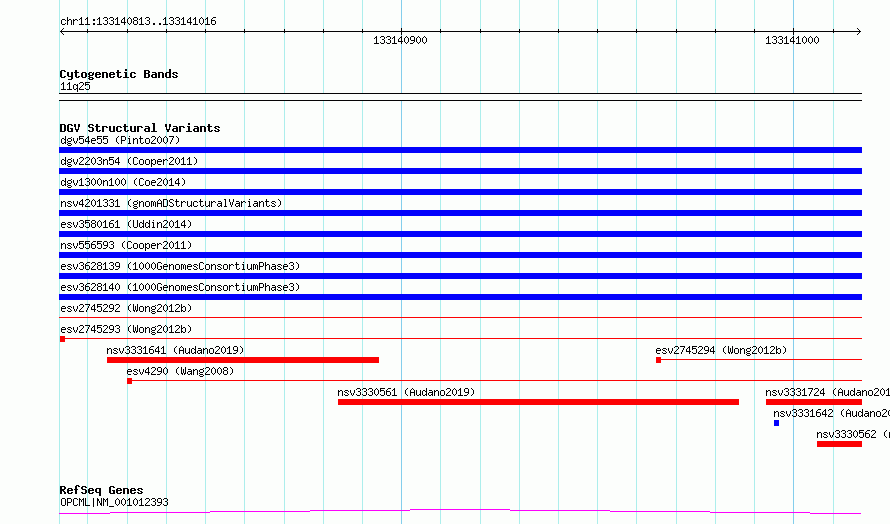
Task: Click the 133141000 ruler position label
Action: [792, 40]
